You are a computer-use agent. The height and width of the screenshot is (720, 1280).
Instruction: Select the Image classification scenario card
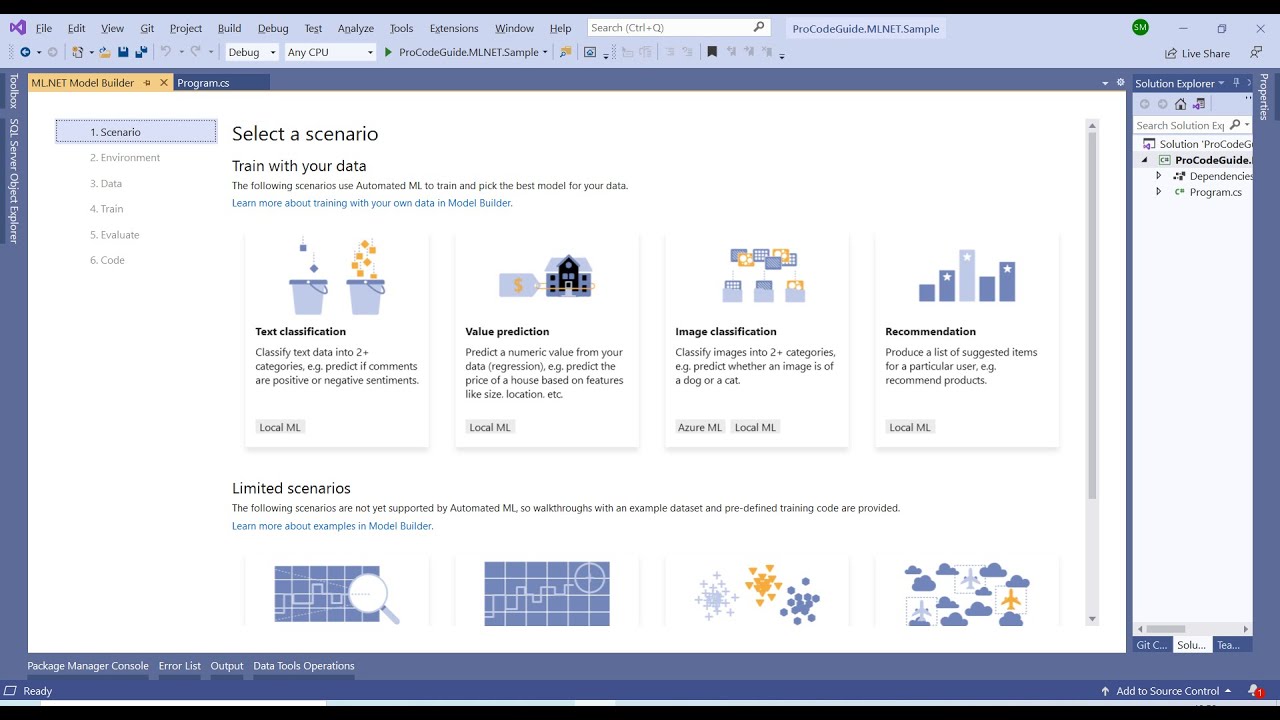click(757, 340)
